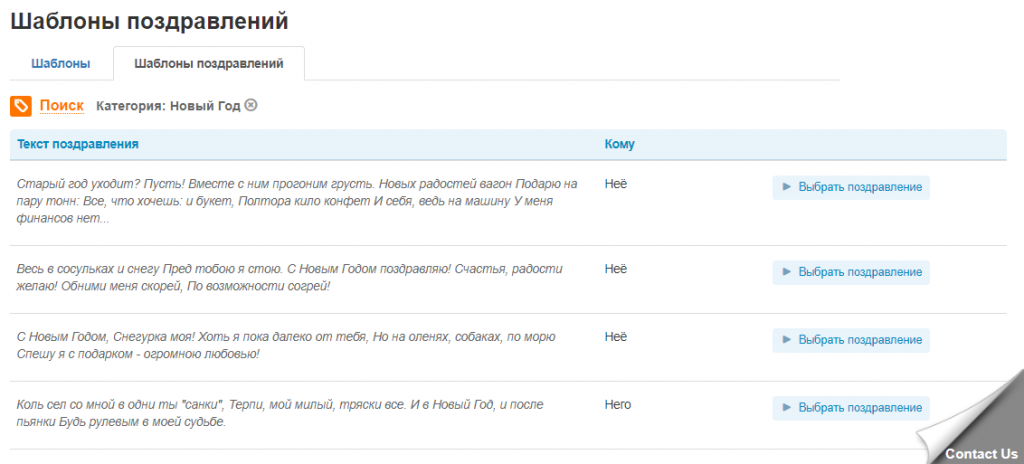The image size is (1024, 464).
Task: Select the Снегурка моя greeting with its button
Action: coord(851,340)
